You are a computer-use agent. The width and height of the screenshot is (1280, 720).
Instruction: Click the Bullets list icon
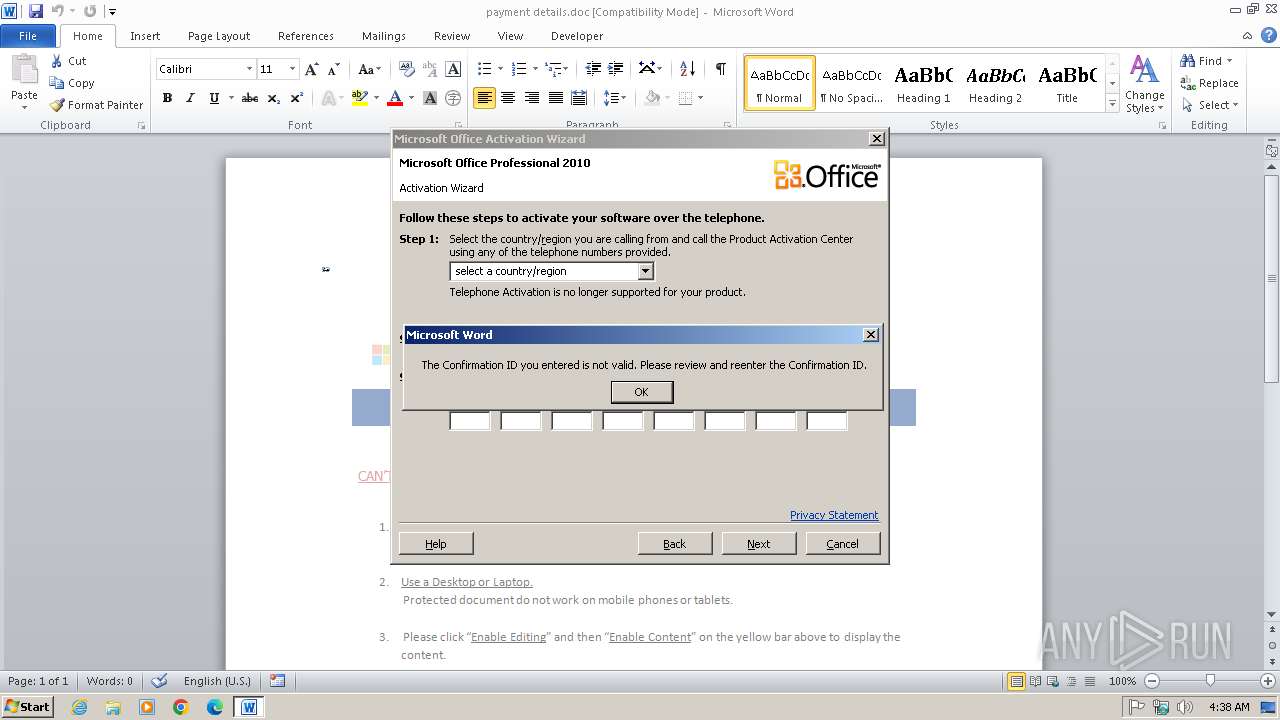(484, 69)
